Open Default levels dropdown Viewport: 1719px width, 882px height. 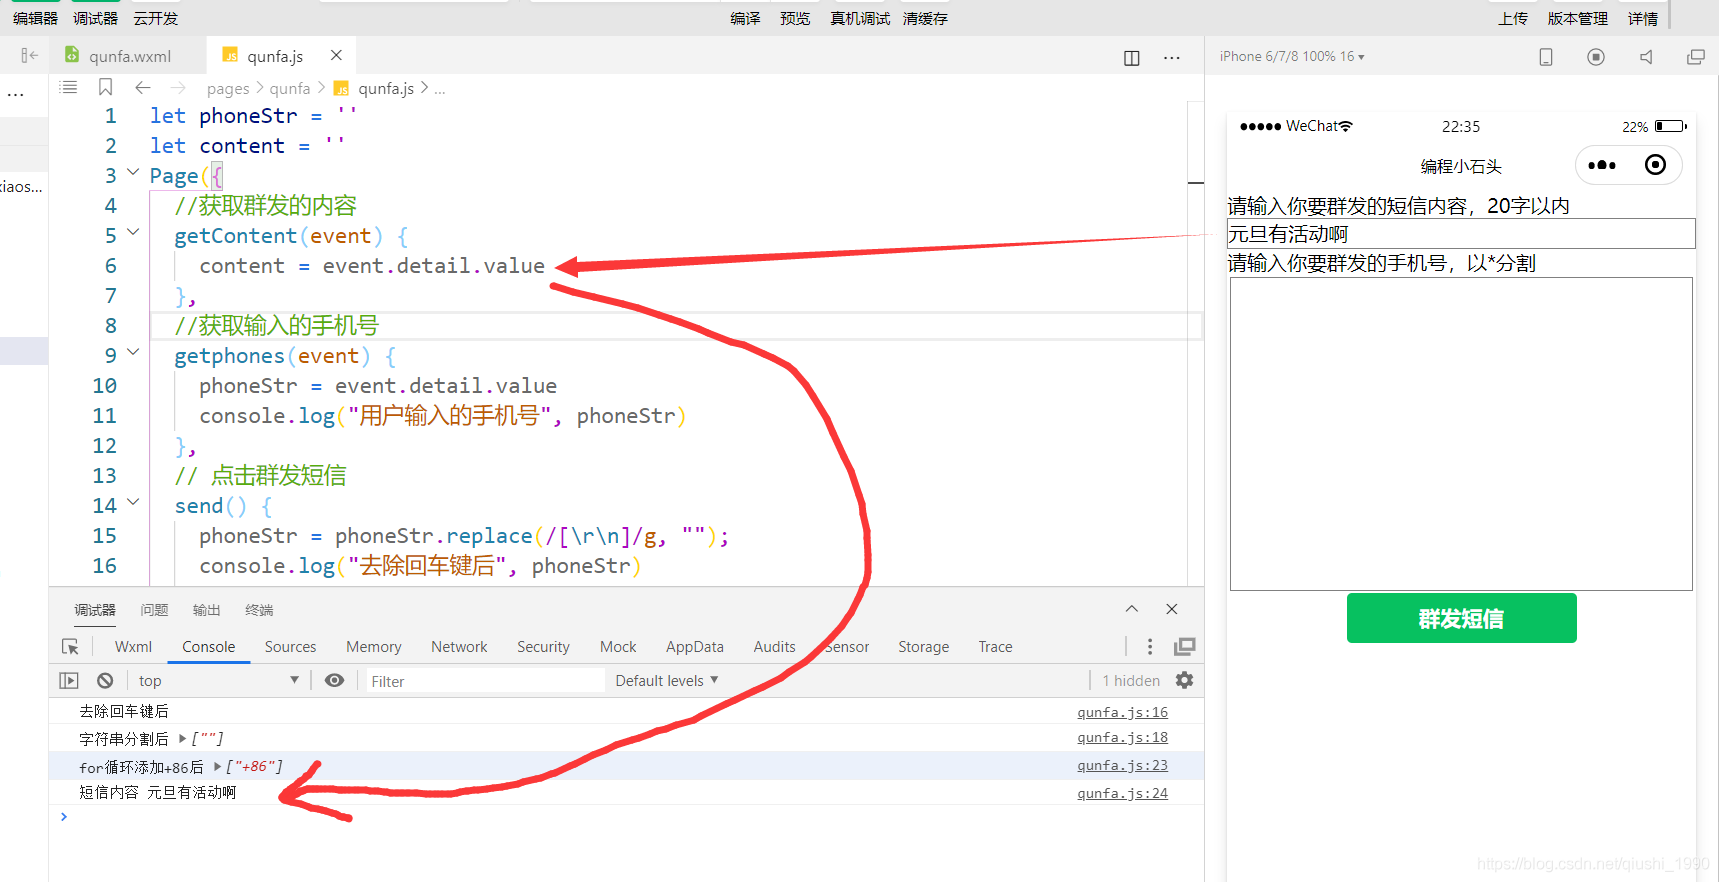pyautogui.click(x=666, y=681)
